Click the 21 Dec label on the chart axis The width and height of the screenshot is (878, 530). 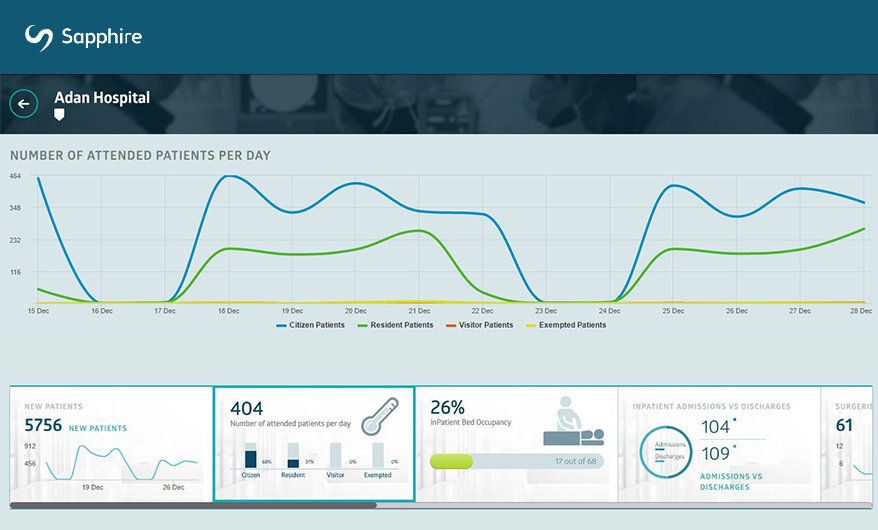pos(419,311)
